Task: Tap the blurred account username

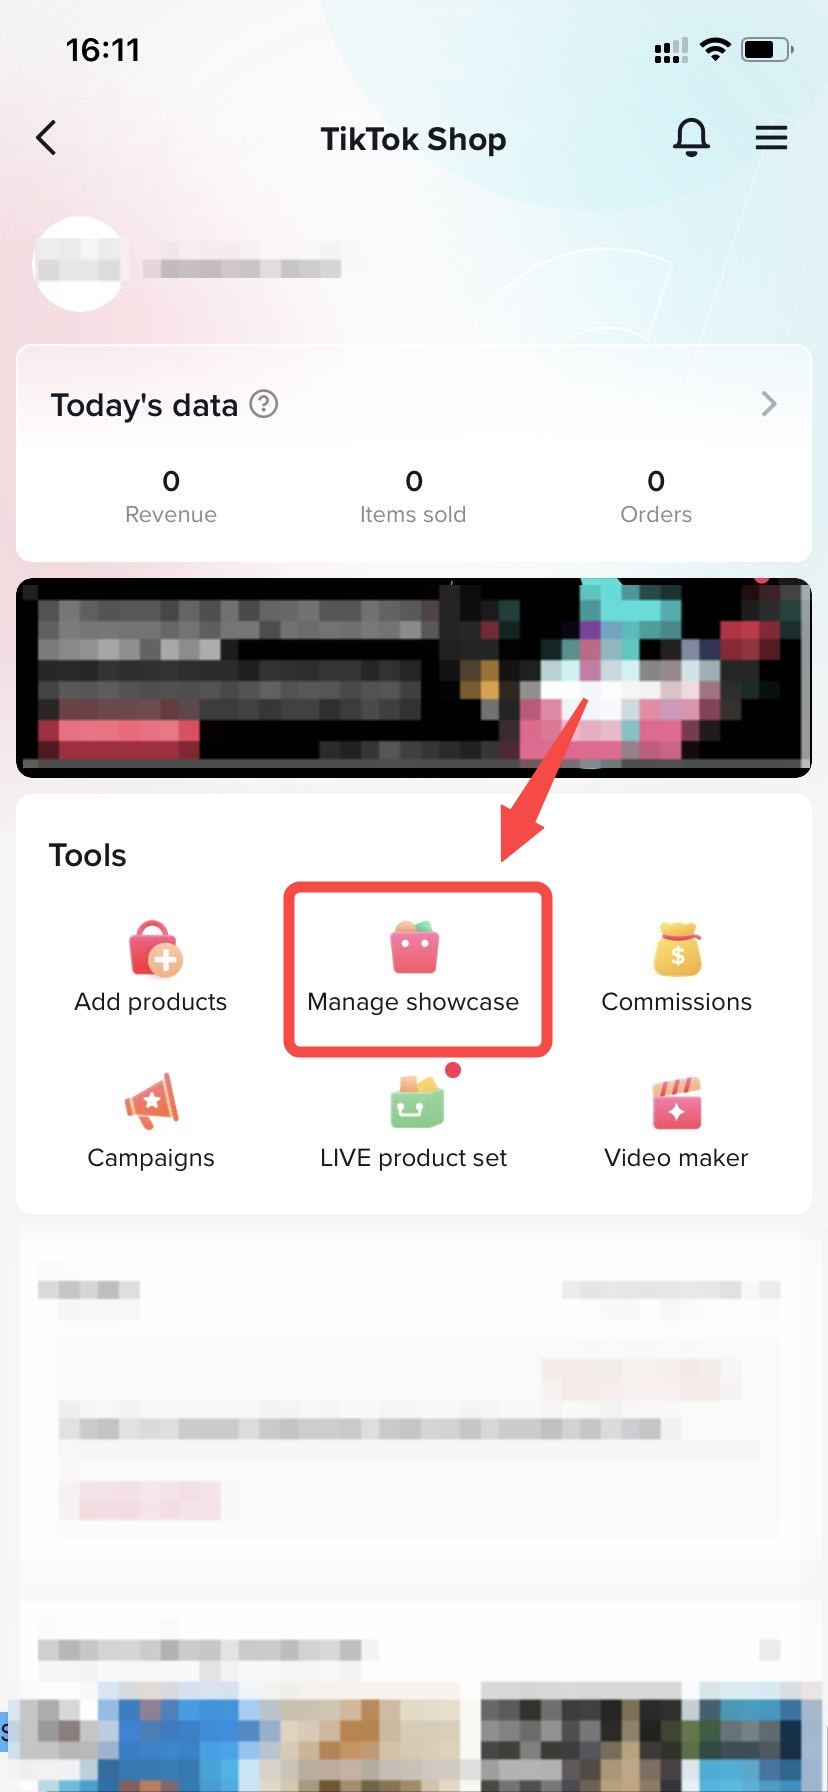Action: pyautogui.click(x=242, y=267)
